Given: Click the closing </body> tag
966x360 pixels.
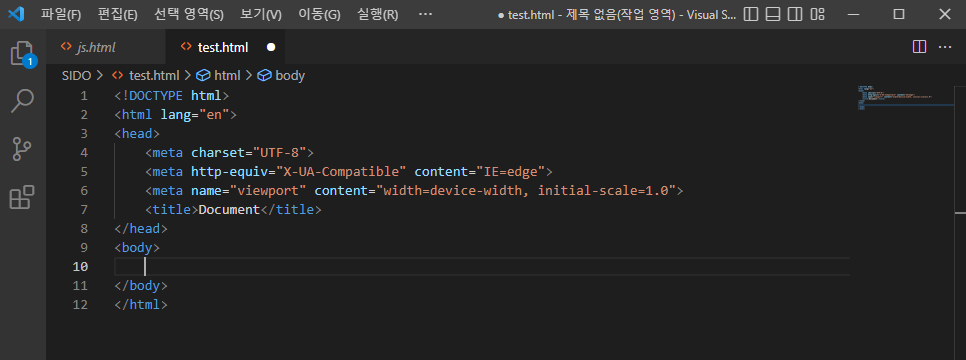Looking at the screenshot, I should (x=141, y=286).
